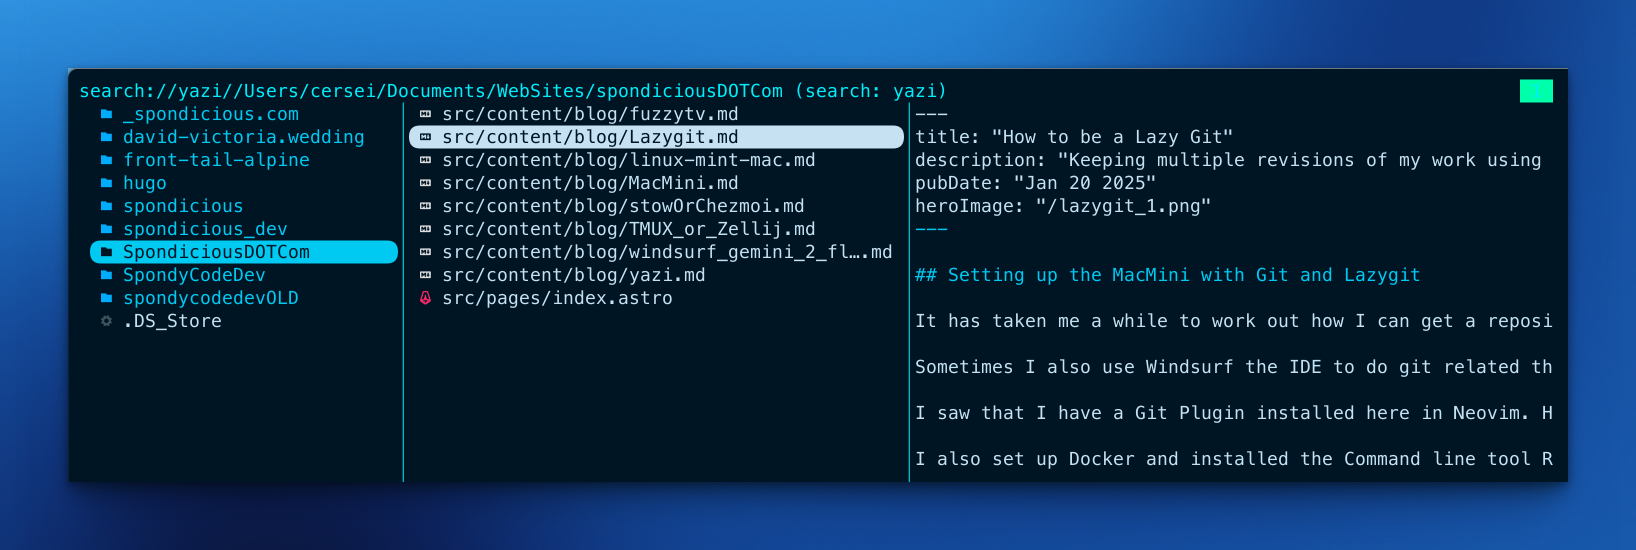Click the markdown icon beside fuzzytv.md

pos(425,114)
